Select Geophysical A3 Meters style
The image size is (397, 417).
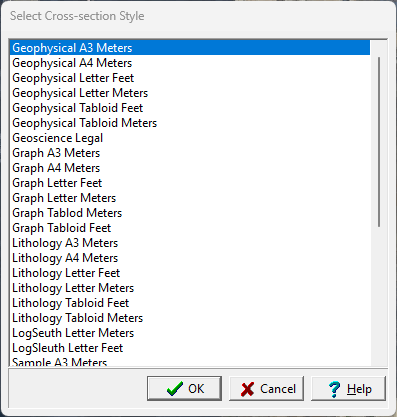pyautogui.click(x=190, y=48)
